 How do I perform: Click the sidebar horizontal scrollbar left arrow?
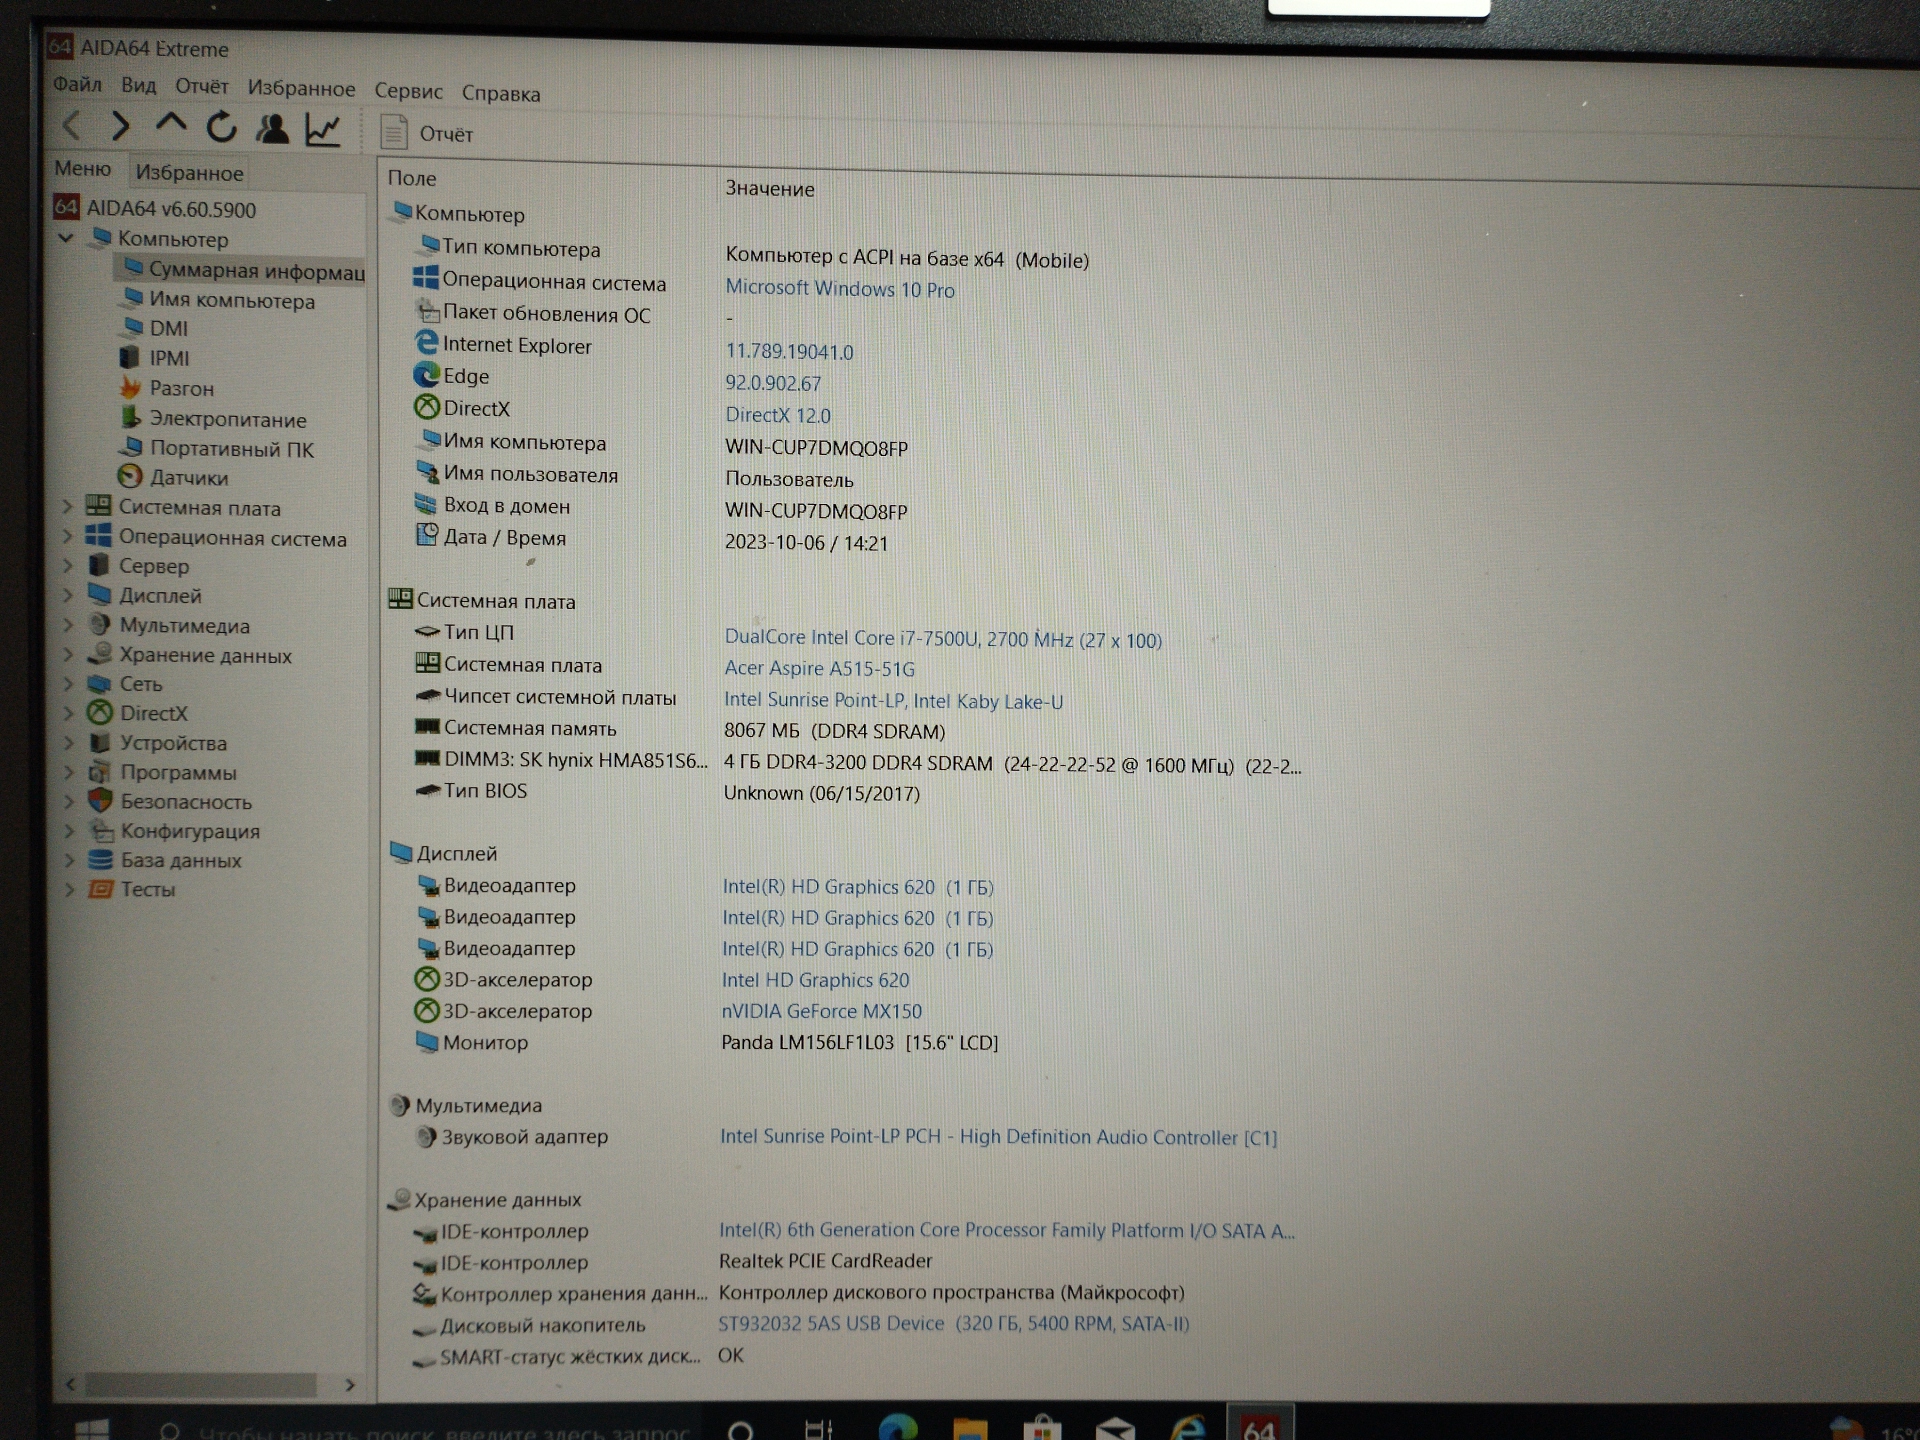pos(70,1384)
